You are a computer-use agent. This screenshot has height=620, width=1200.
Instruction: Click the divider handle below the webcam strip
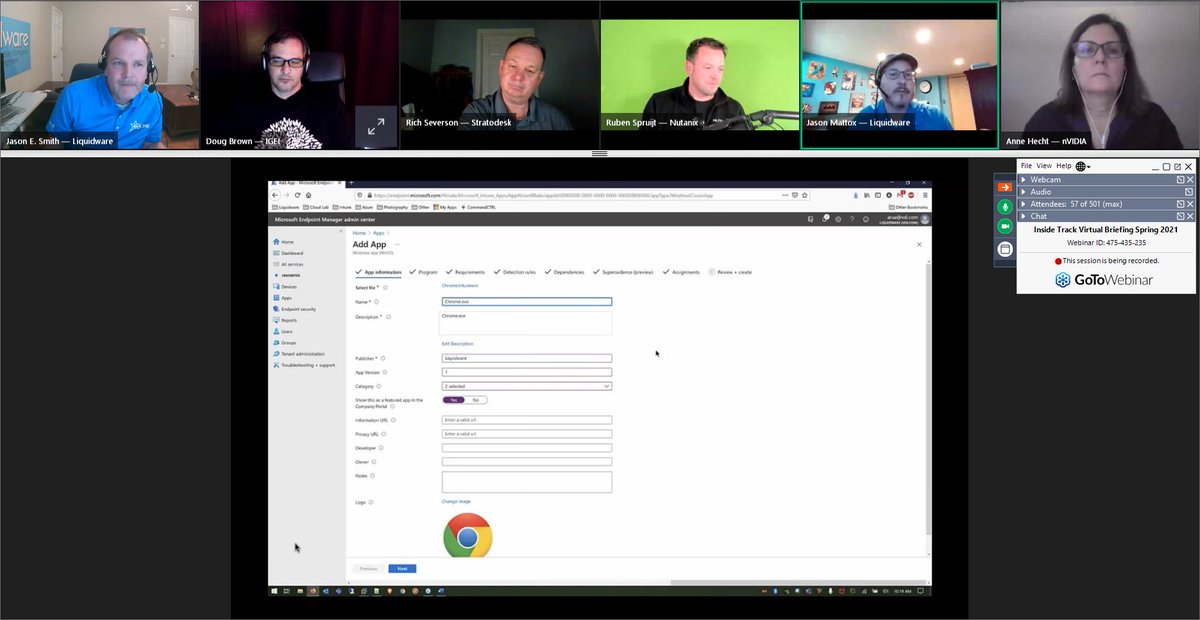click(x=600, y=154)
